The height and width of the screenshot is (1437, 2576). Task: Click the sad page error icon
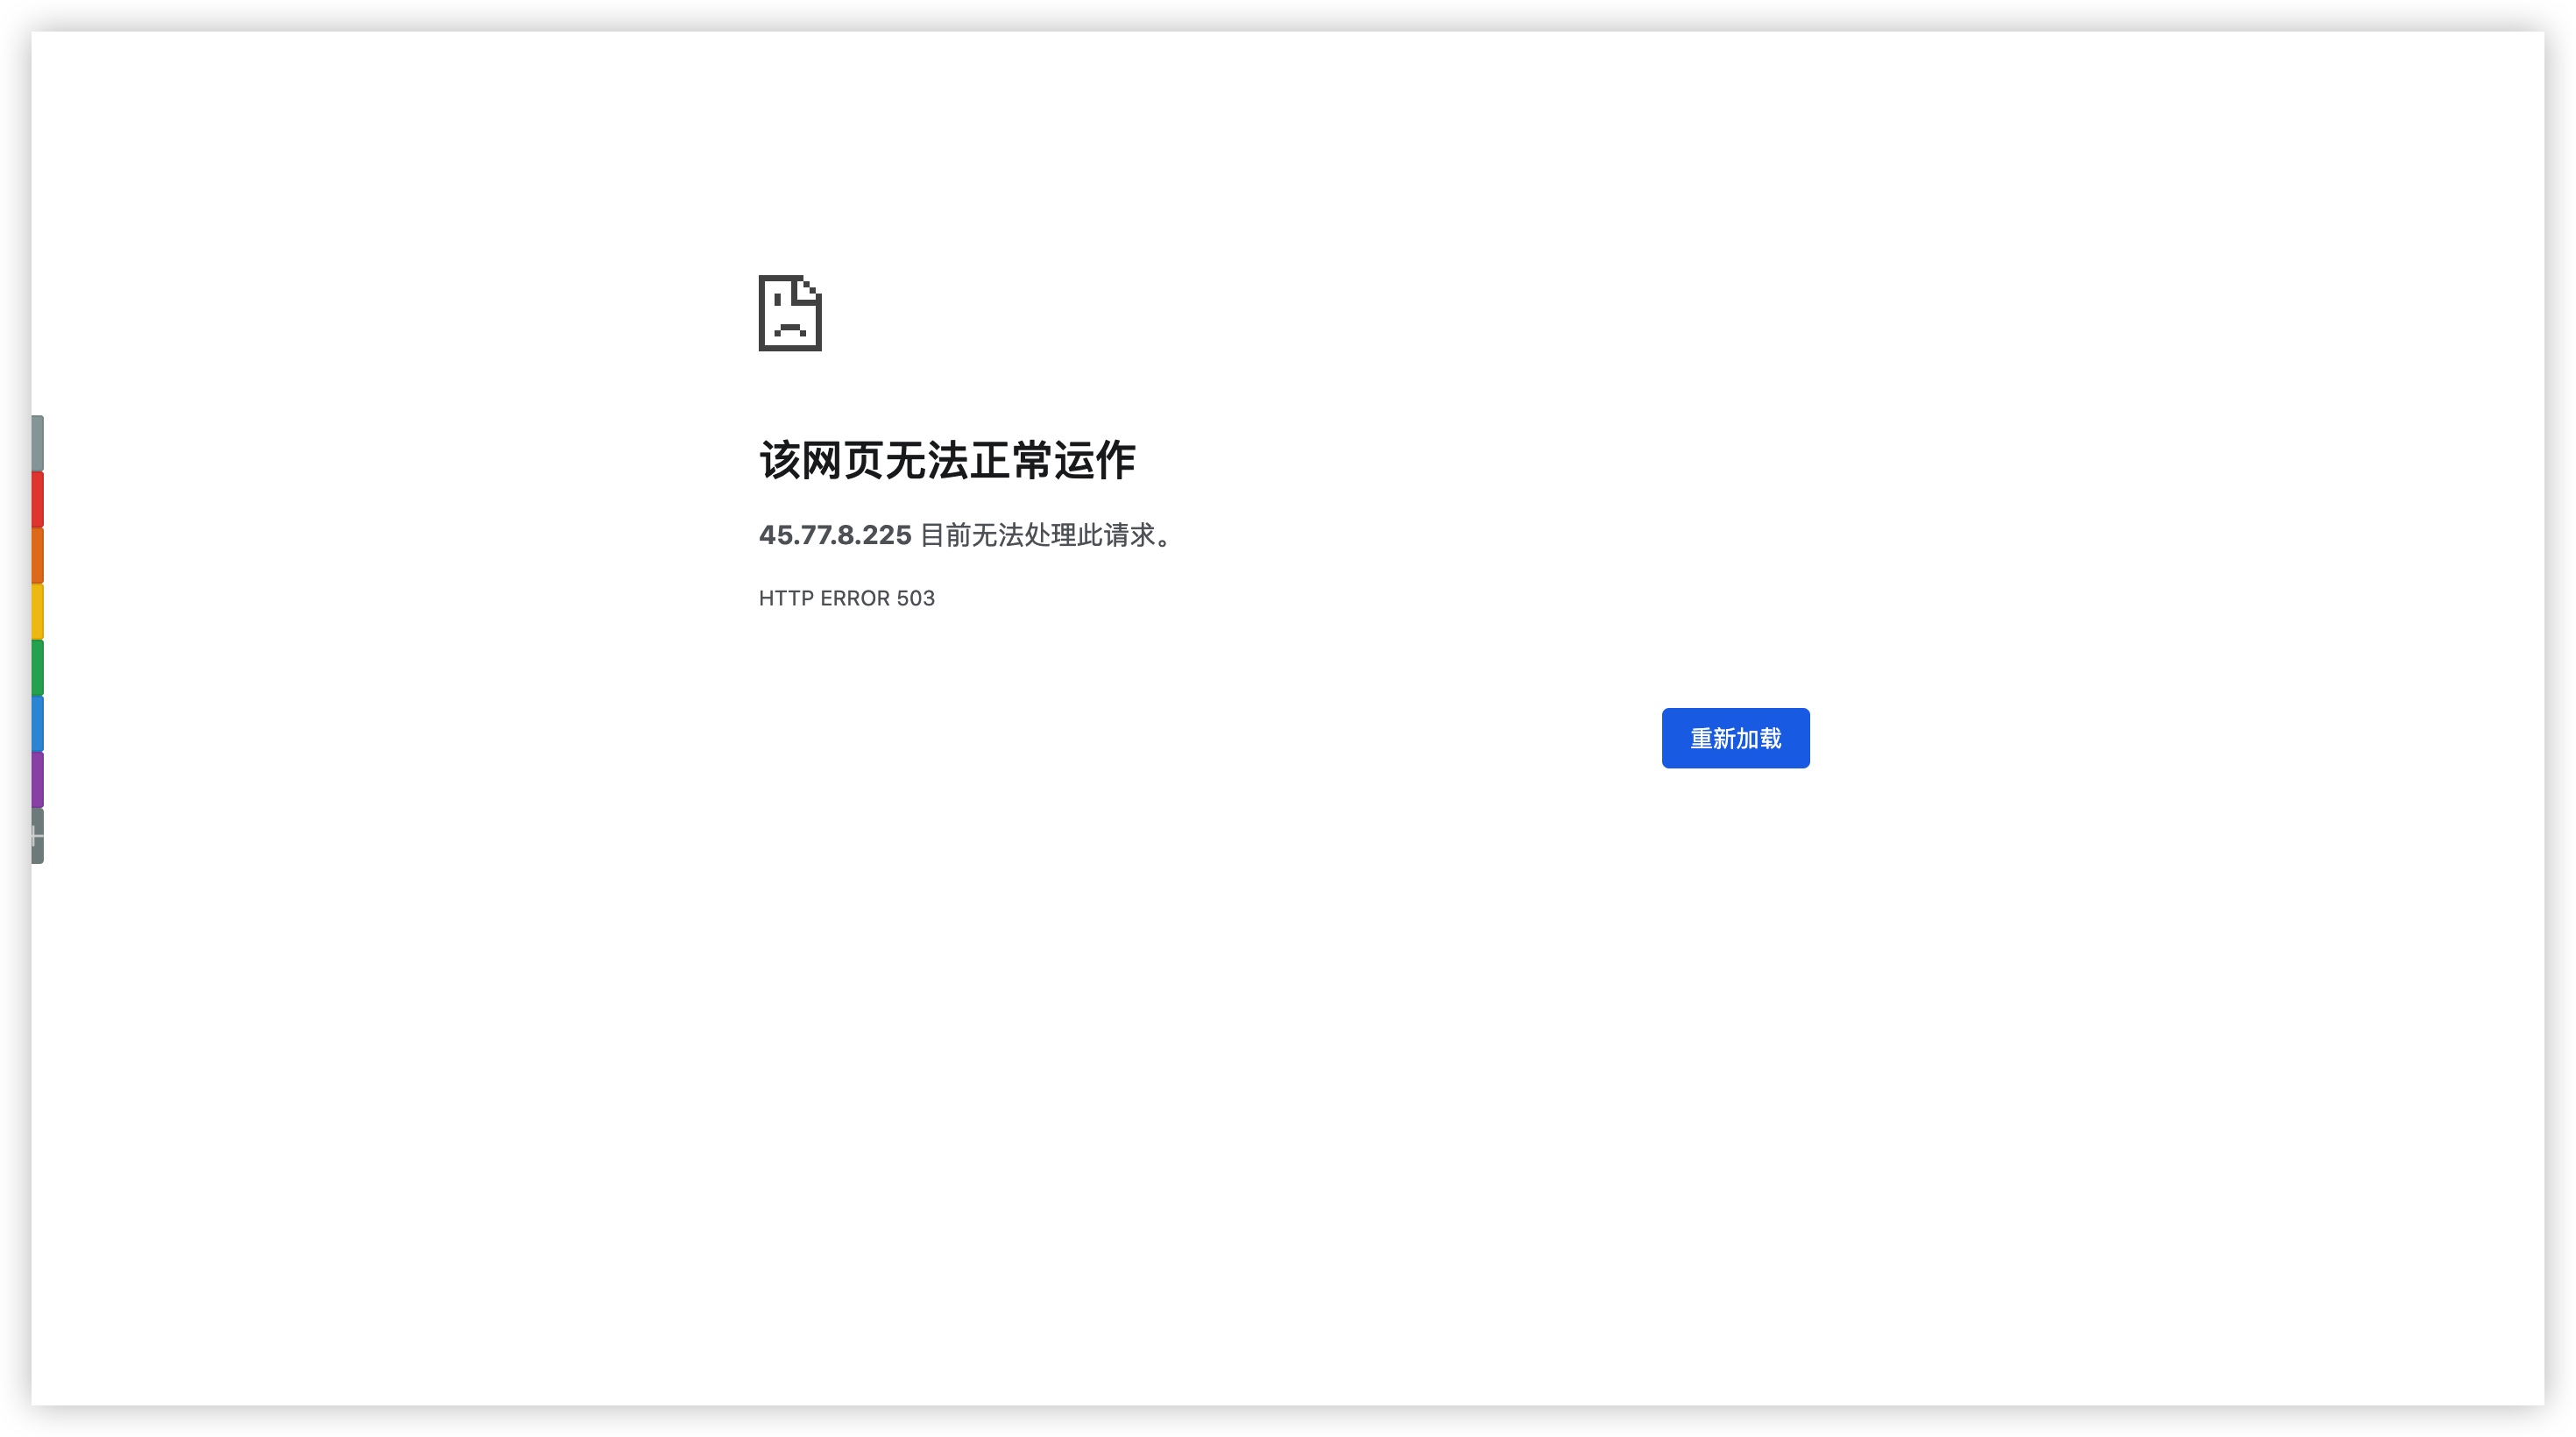(790, 313)
